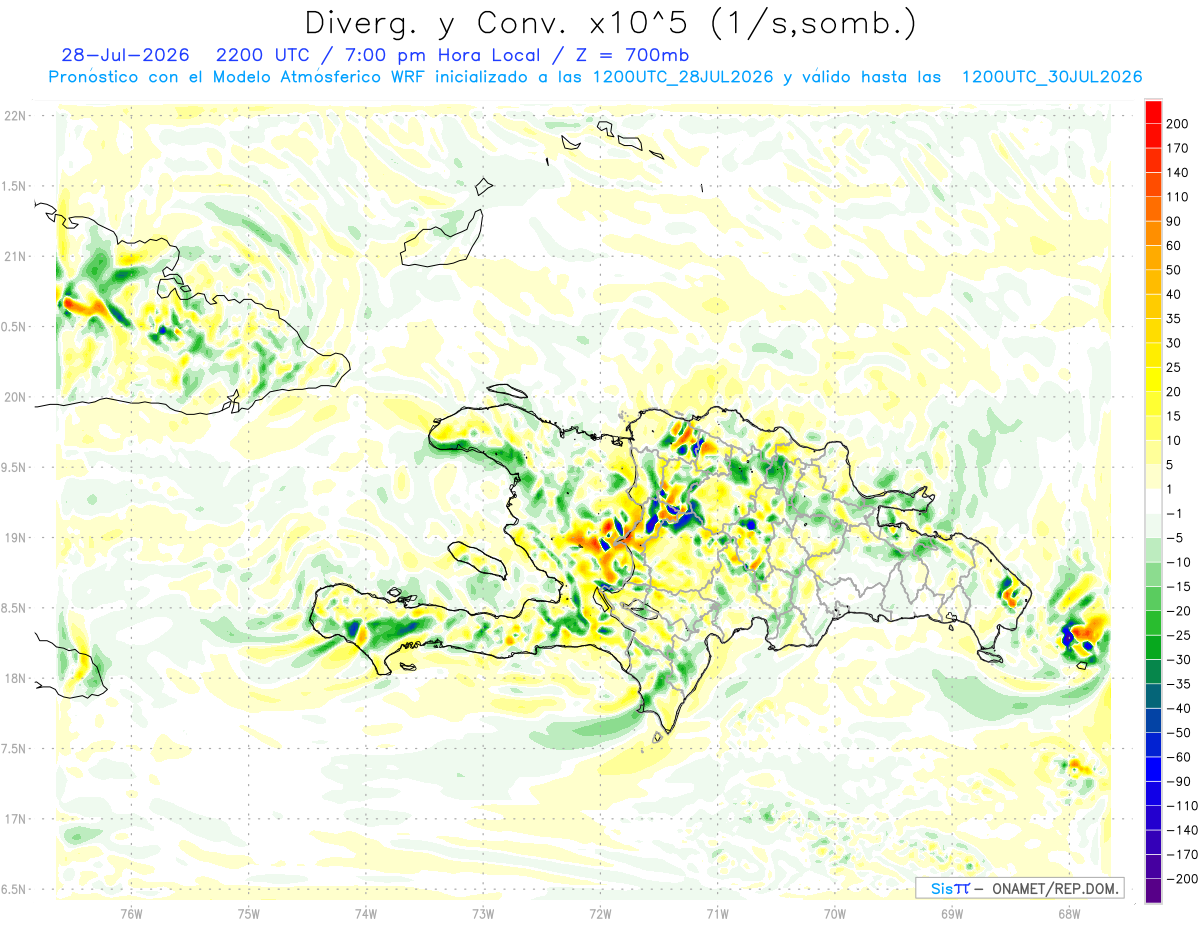Click the '0.5N' latitude label
This screenshot has height=927, width=1200.
tap(14, 327)
